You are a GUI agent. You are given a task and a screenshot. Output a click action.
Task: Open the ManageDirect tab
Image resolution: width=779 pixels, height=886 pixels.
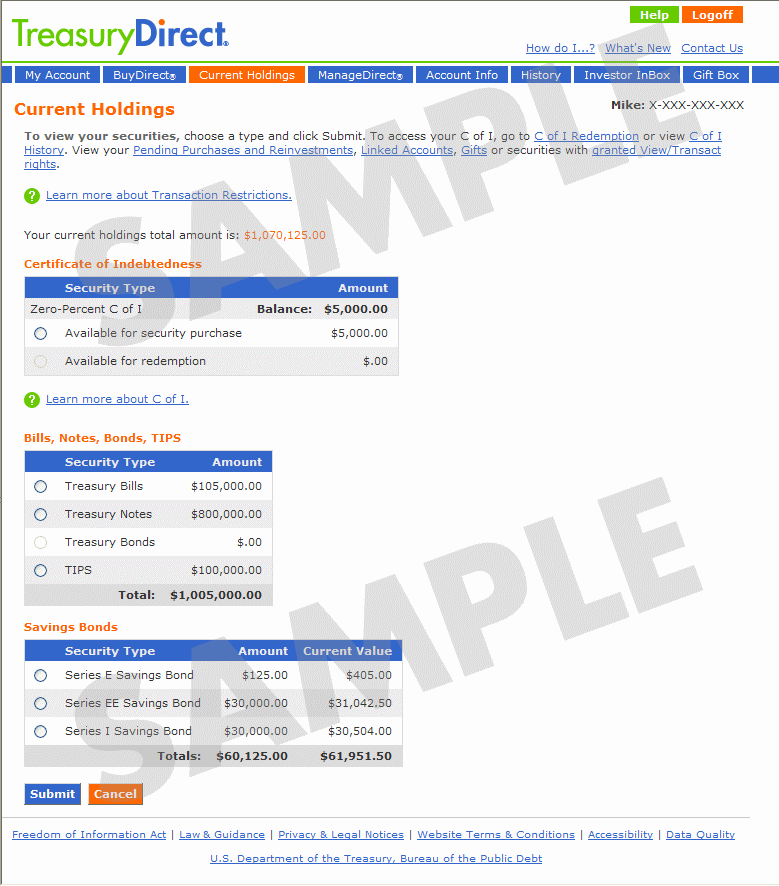click(x=360, y=75)
